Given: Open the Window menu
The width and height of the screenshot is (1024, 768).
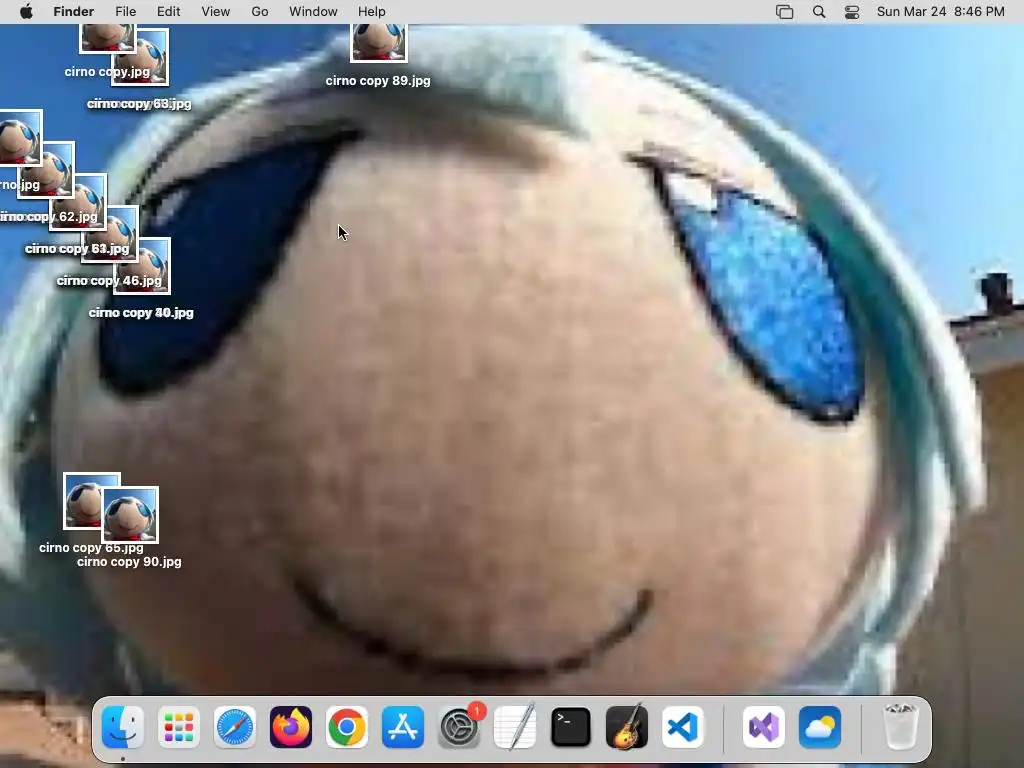Looking at the screenshot, I should coord(313,12).
